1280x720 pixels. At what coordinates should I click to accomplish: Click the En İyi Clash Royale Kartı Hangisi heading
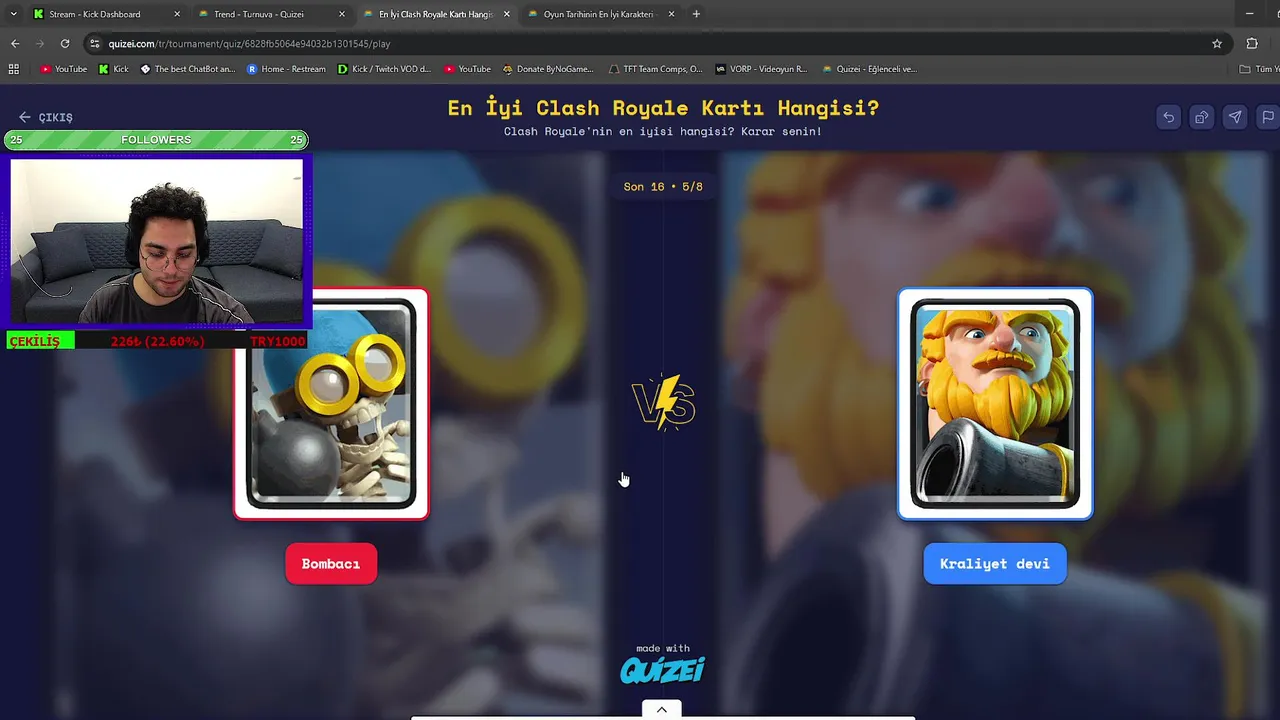click(x=663, y=108)
